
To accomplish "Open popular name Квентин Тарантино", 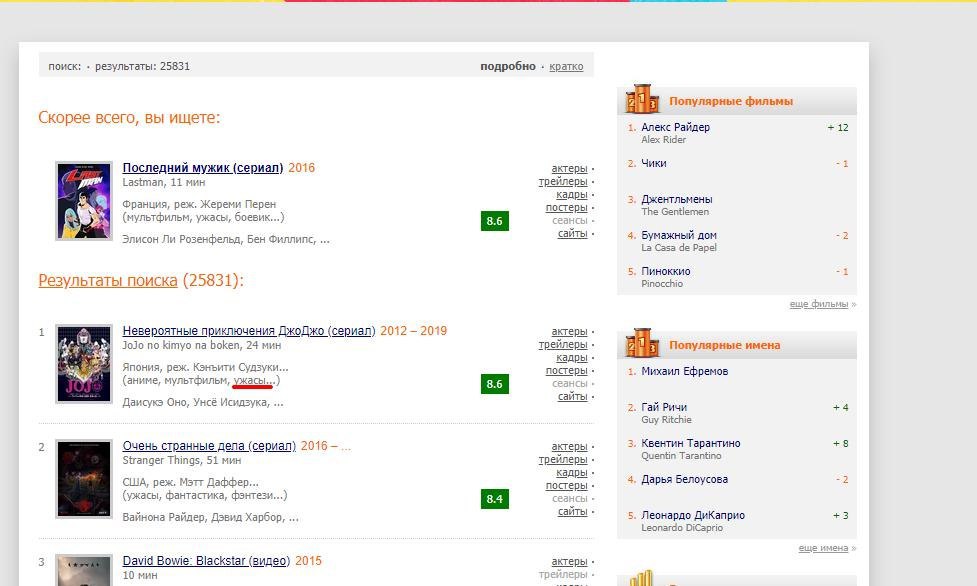I will [x=691, y=444].
